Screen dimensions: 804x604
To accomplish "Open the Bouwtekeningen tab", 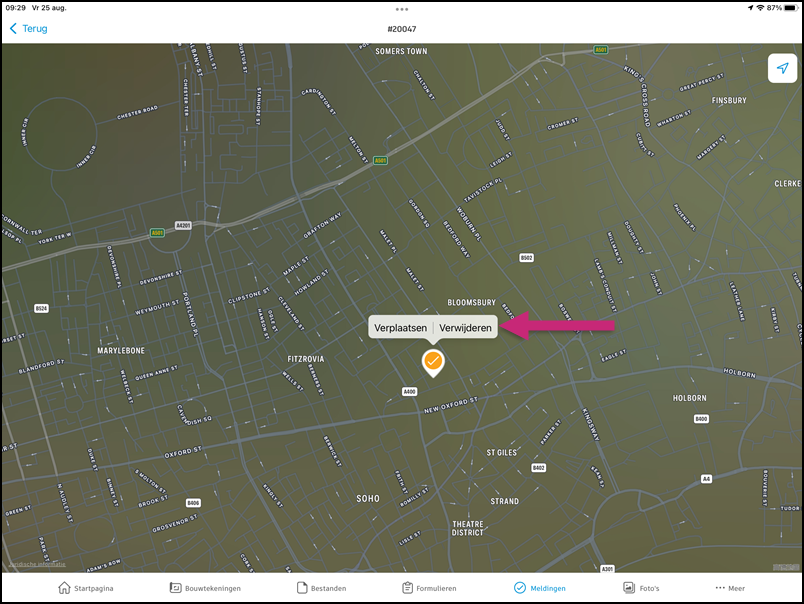I will tap(205, 588).
